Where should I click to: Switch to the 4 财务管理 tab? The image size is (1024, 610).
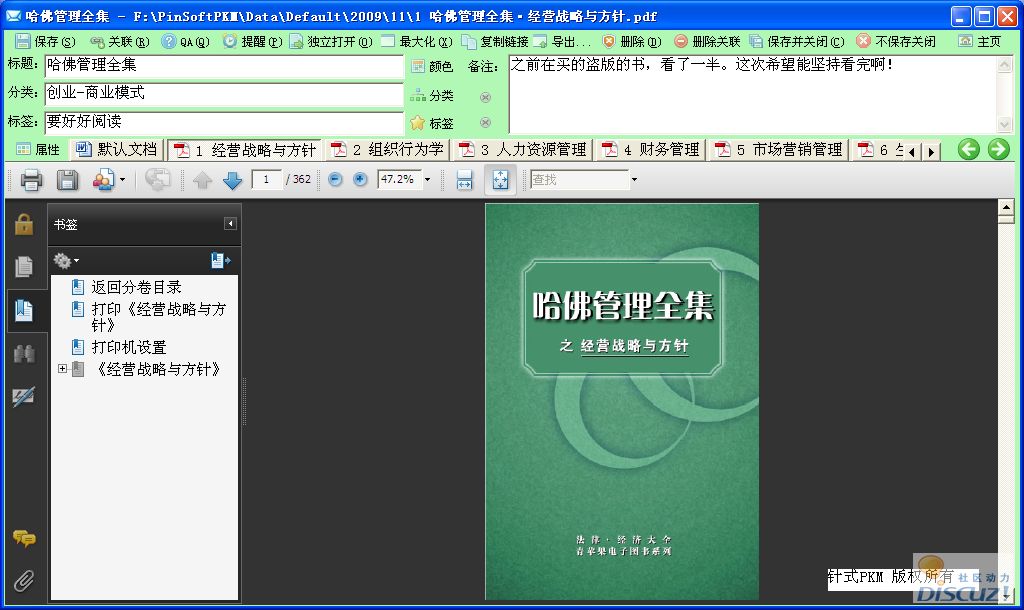coord(651,150)
